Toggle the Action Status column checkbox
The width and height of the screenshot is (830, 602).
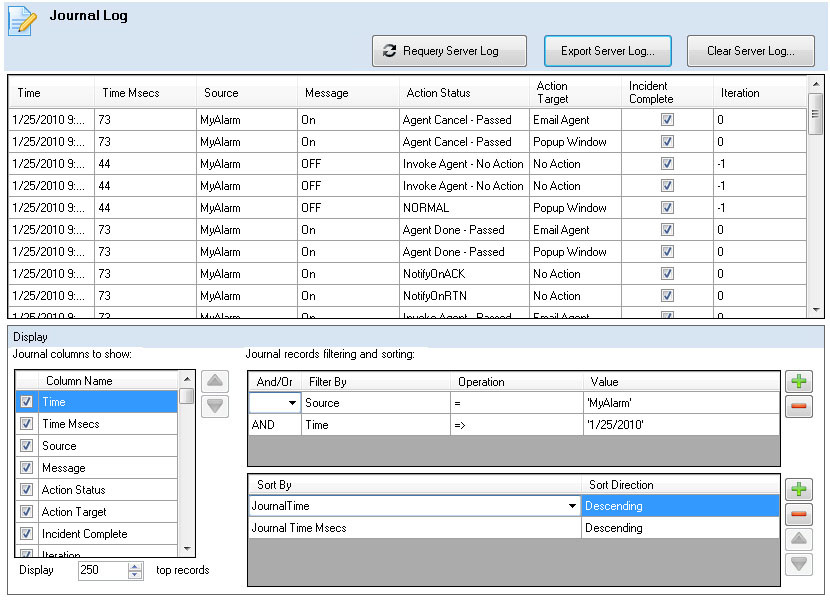point(27,490)
